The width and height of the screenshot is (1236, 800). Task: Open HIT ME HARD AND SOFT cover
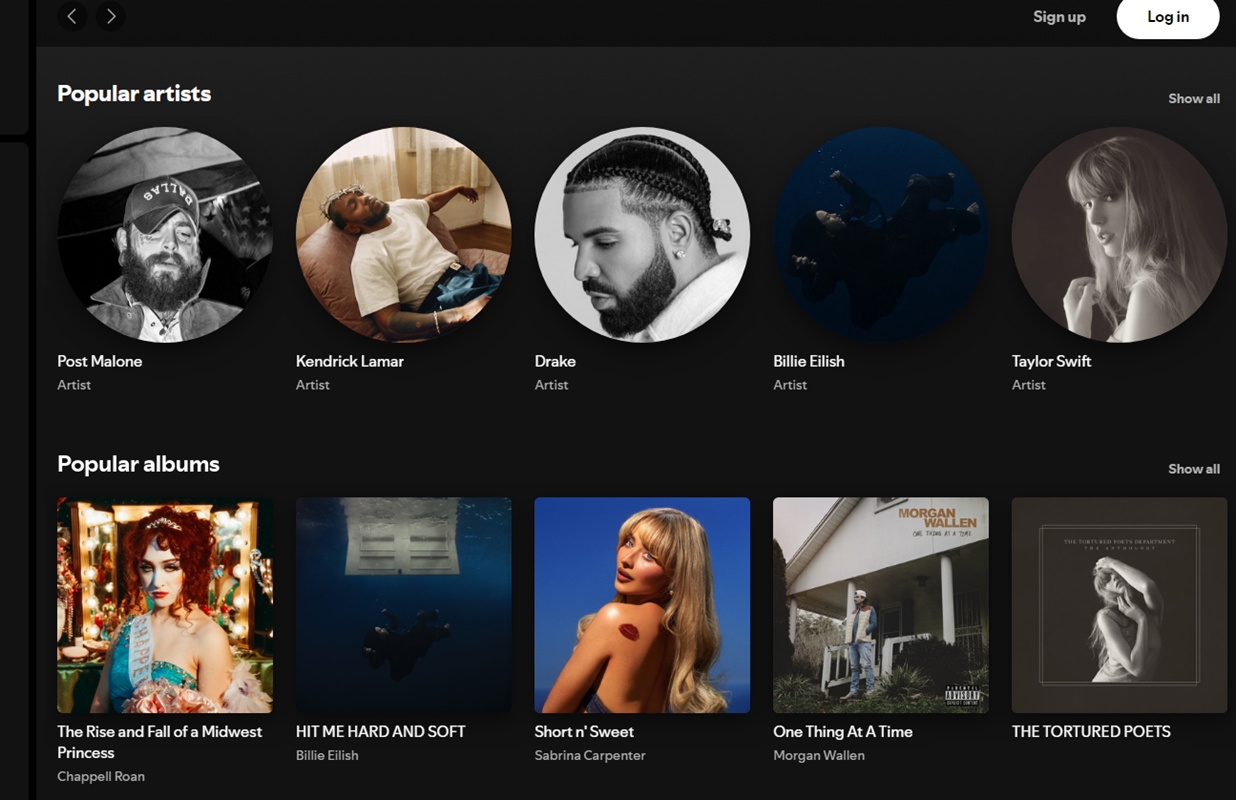(x=404, y=605)
